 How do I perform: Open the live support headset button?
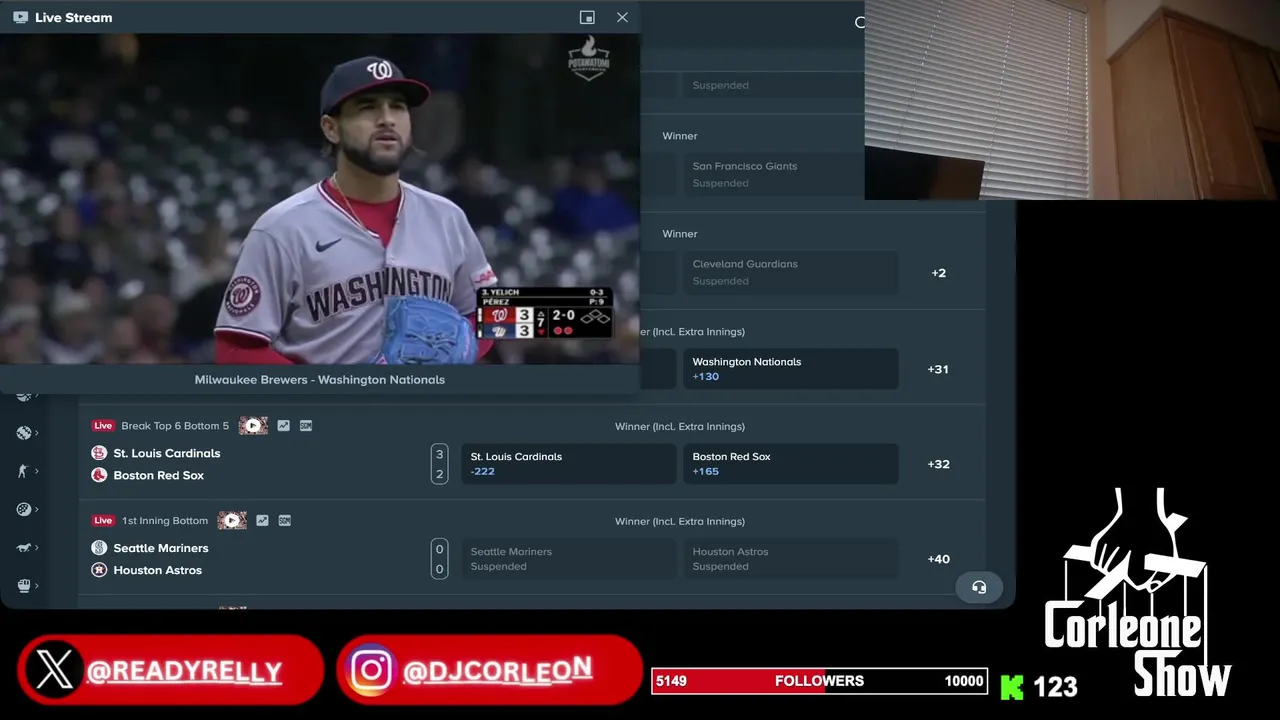click(x=979, y=587)
